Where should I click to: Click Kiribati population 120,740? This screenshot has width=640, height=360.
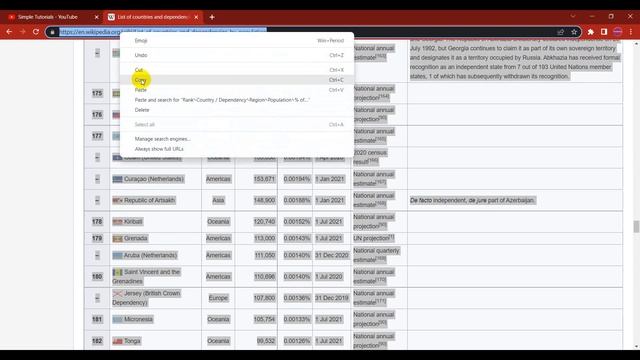tap(264, 221)
